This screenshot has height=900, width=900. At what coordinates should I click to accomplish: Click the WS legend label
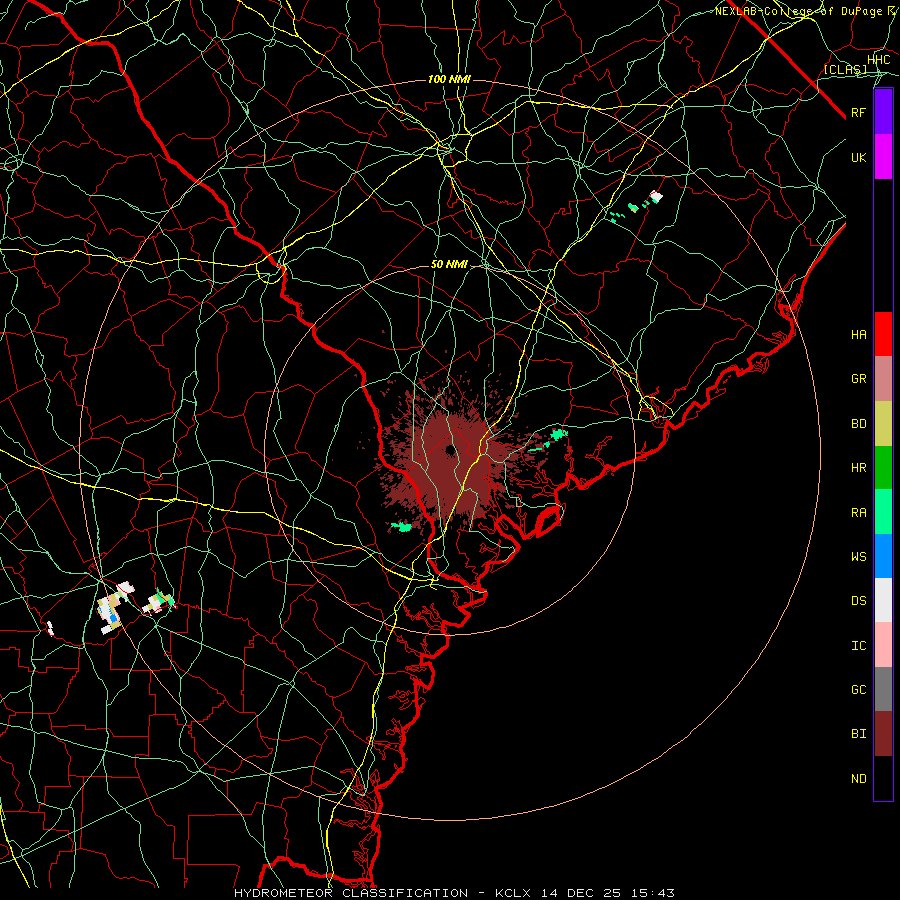[x=858, y=557]
